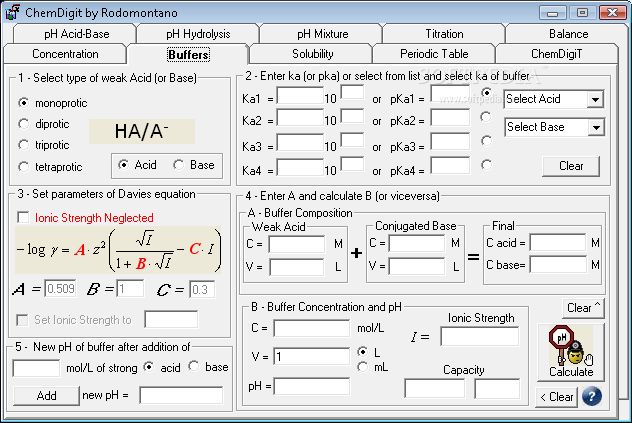The height and width of the screenshot is (423, 632).
Task: Switch to Concentration tab
Action: point(65,54)
